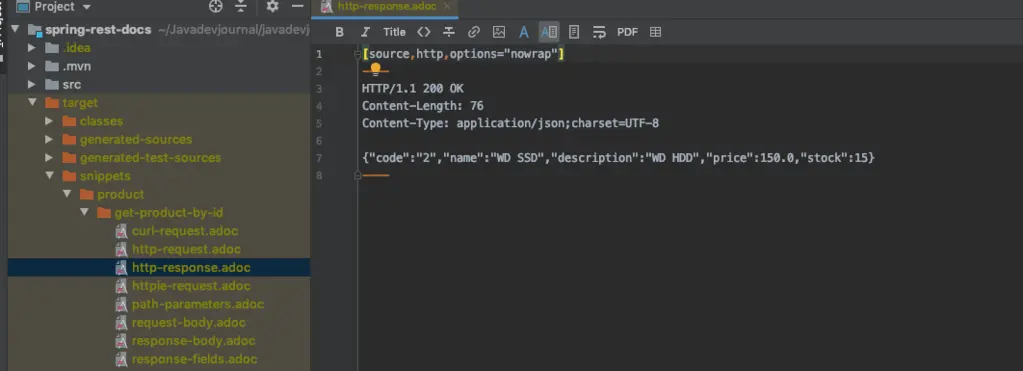Toggle bold formatting in the AsciiDoc toolbar
Viewport: 1023px width, 371px height.
coord(339,32)
